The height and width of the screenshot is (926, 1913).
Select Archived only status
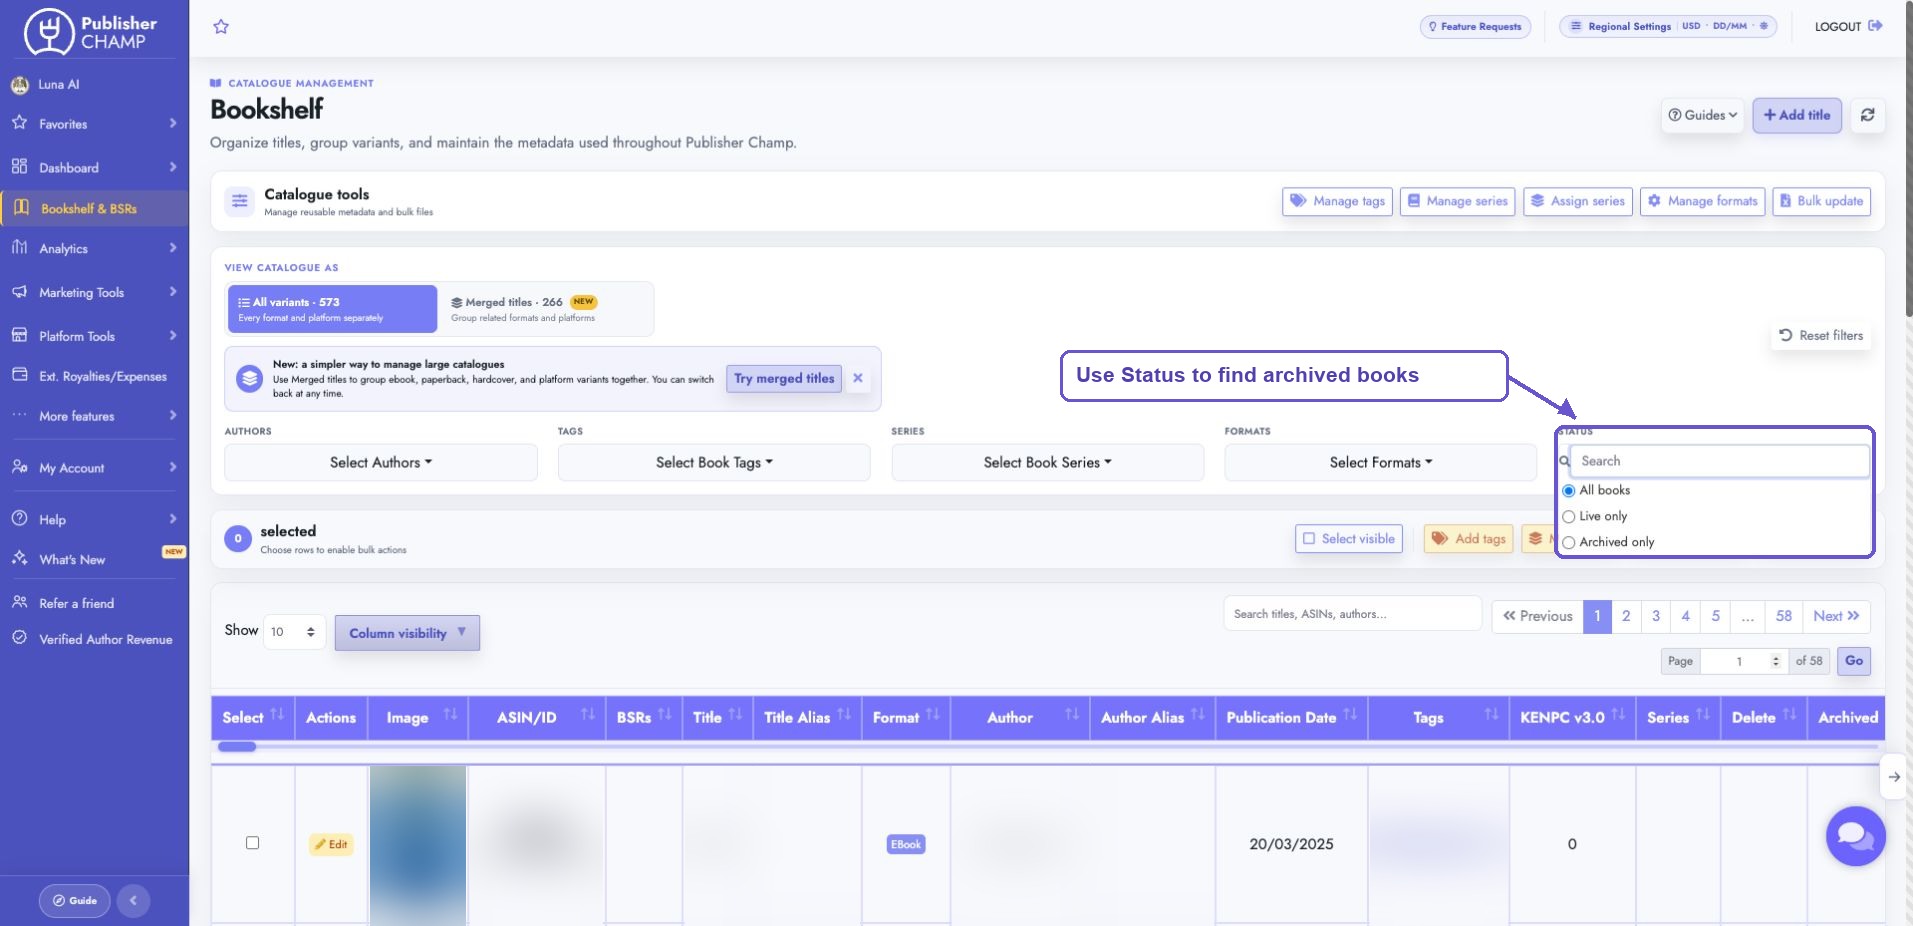pos(1569,543)
